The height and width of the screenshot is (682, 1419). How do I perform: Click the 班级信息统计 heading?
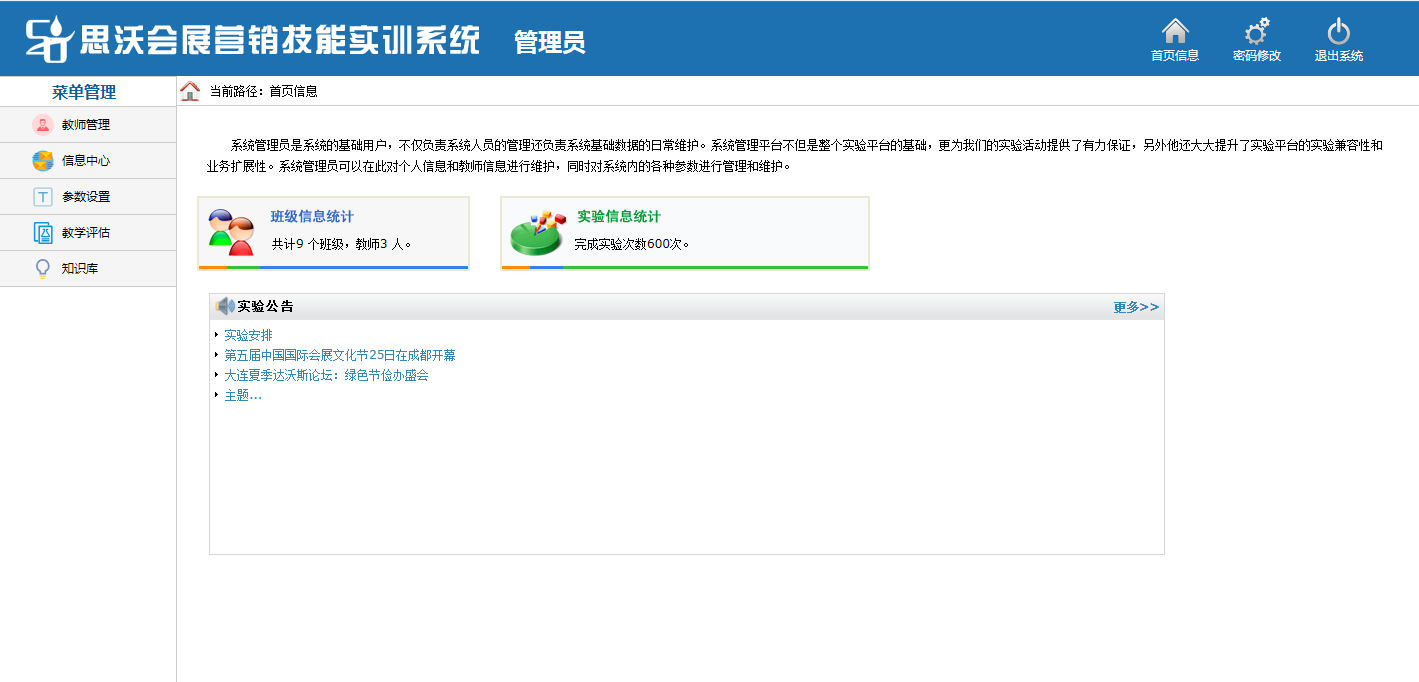click(311, 217)
